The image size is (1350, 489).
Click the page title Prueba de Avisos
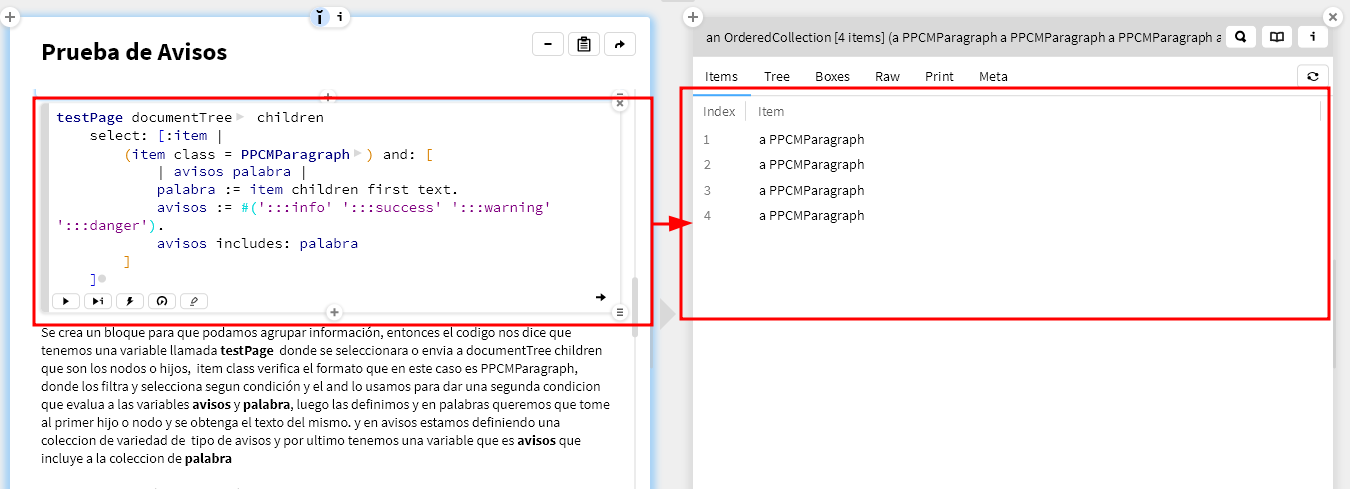click(134, 52)
